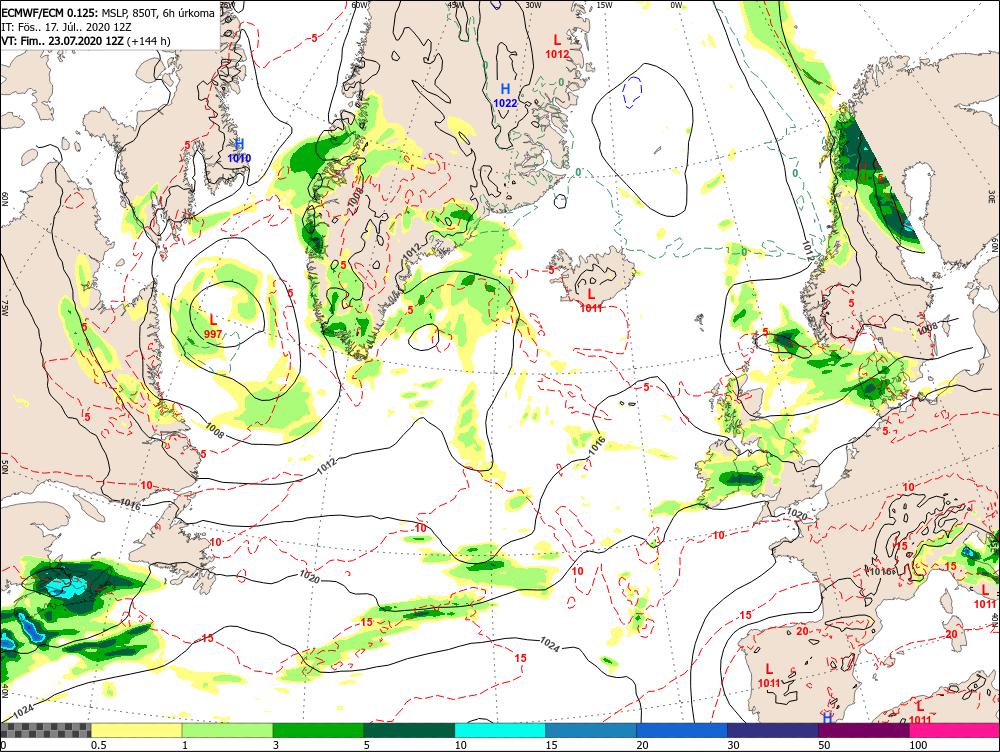Viewport: 1000px width, 752px height.
Task: Click the 'L 997' low pressure marker
Action: (x=213, y=325)
